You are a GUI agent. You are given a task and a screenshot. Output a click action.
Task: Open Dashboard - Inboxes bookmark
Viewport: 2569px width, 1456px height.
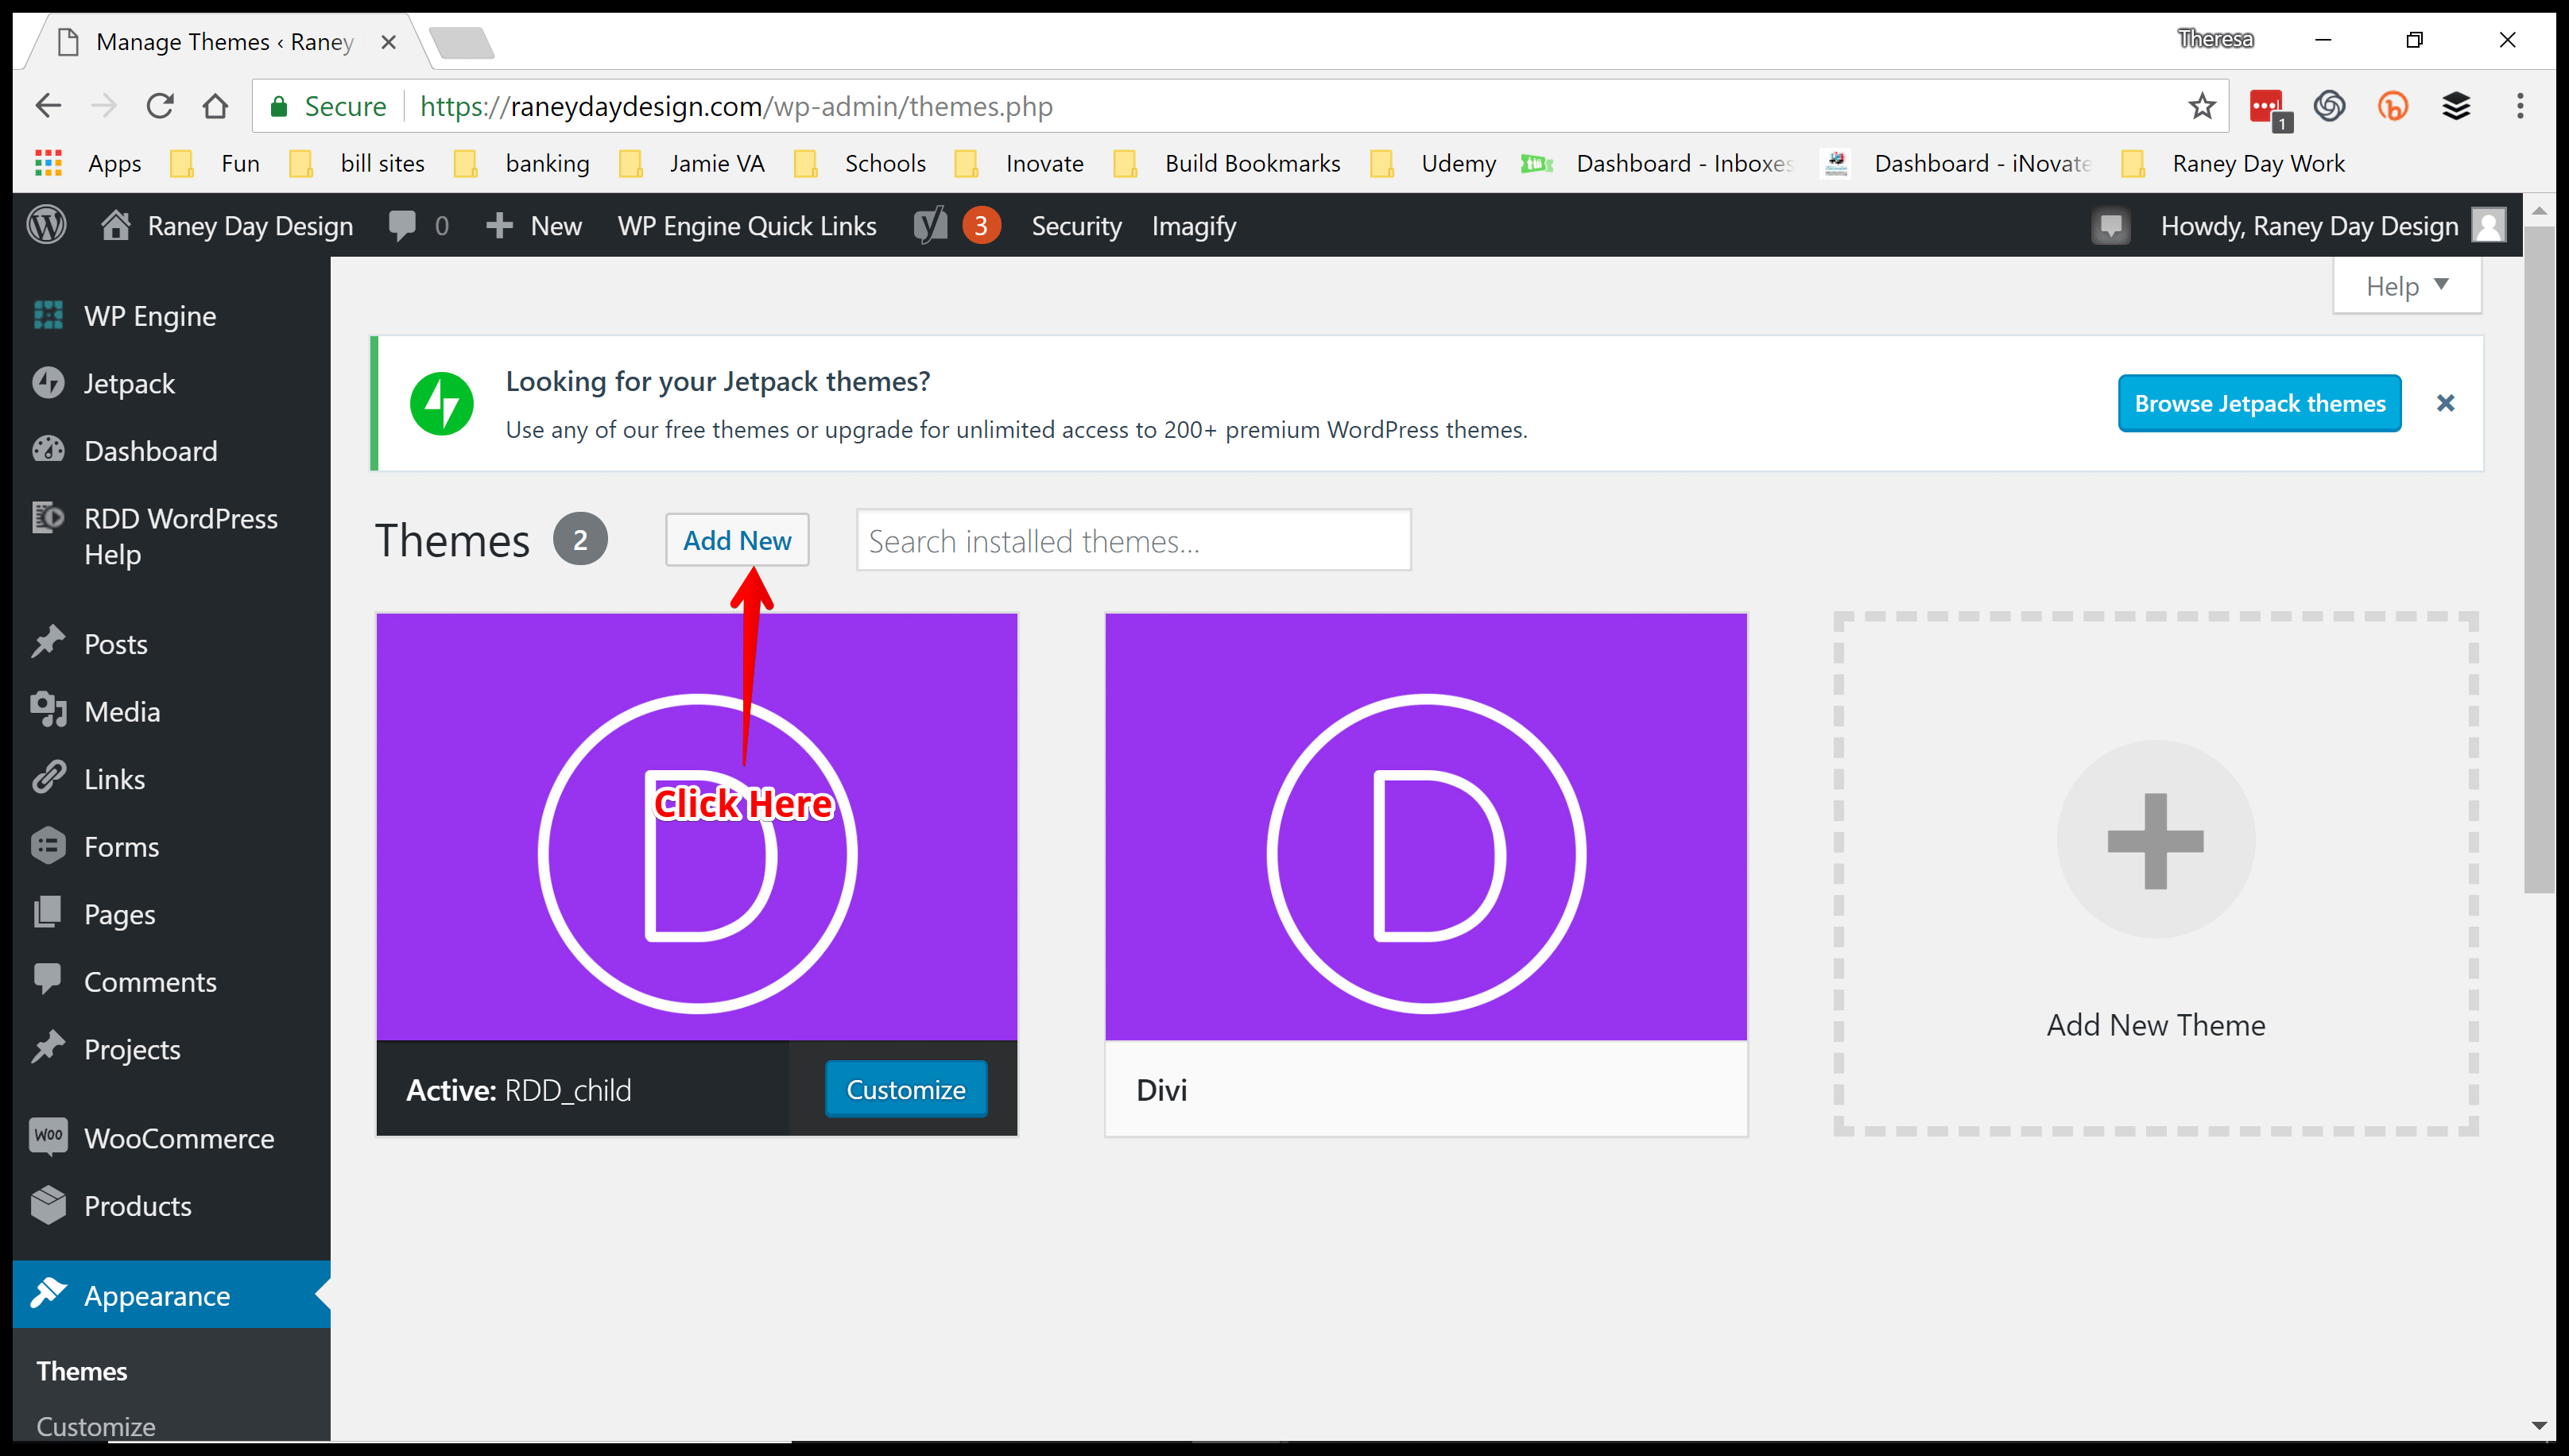click(x=1657, y=163)
